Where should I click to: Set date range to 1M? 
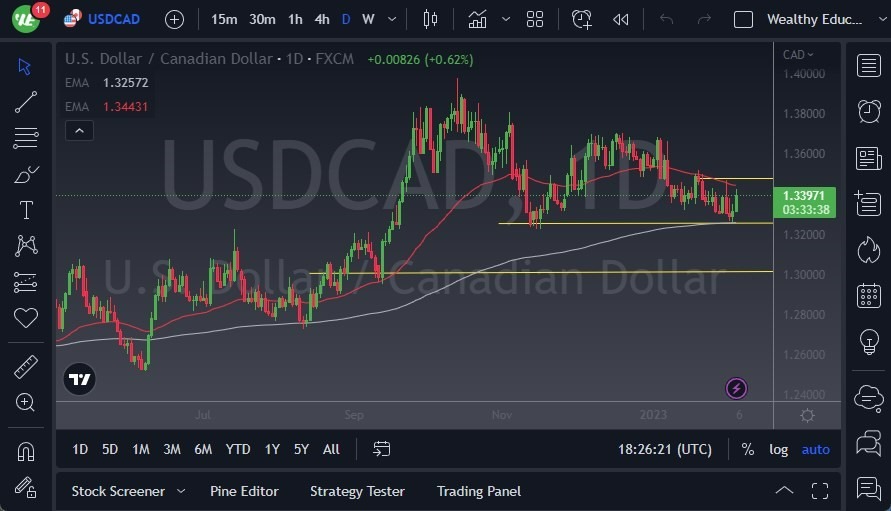click(x=140, y=449)
